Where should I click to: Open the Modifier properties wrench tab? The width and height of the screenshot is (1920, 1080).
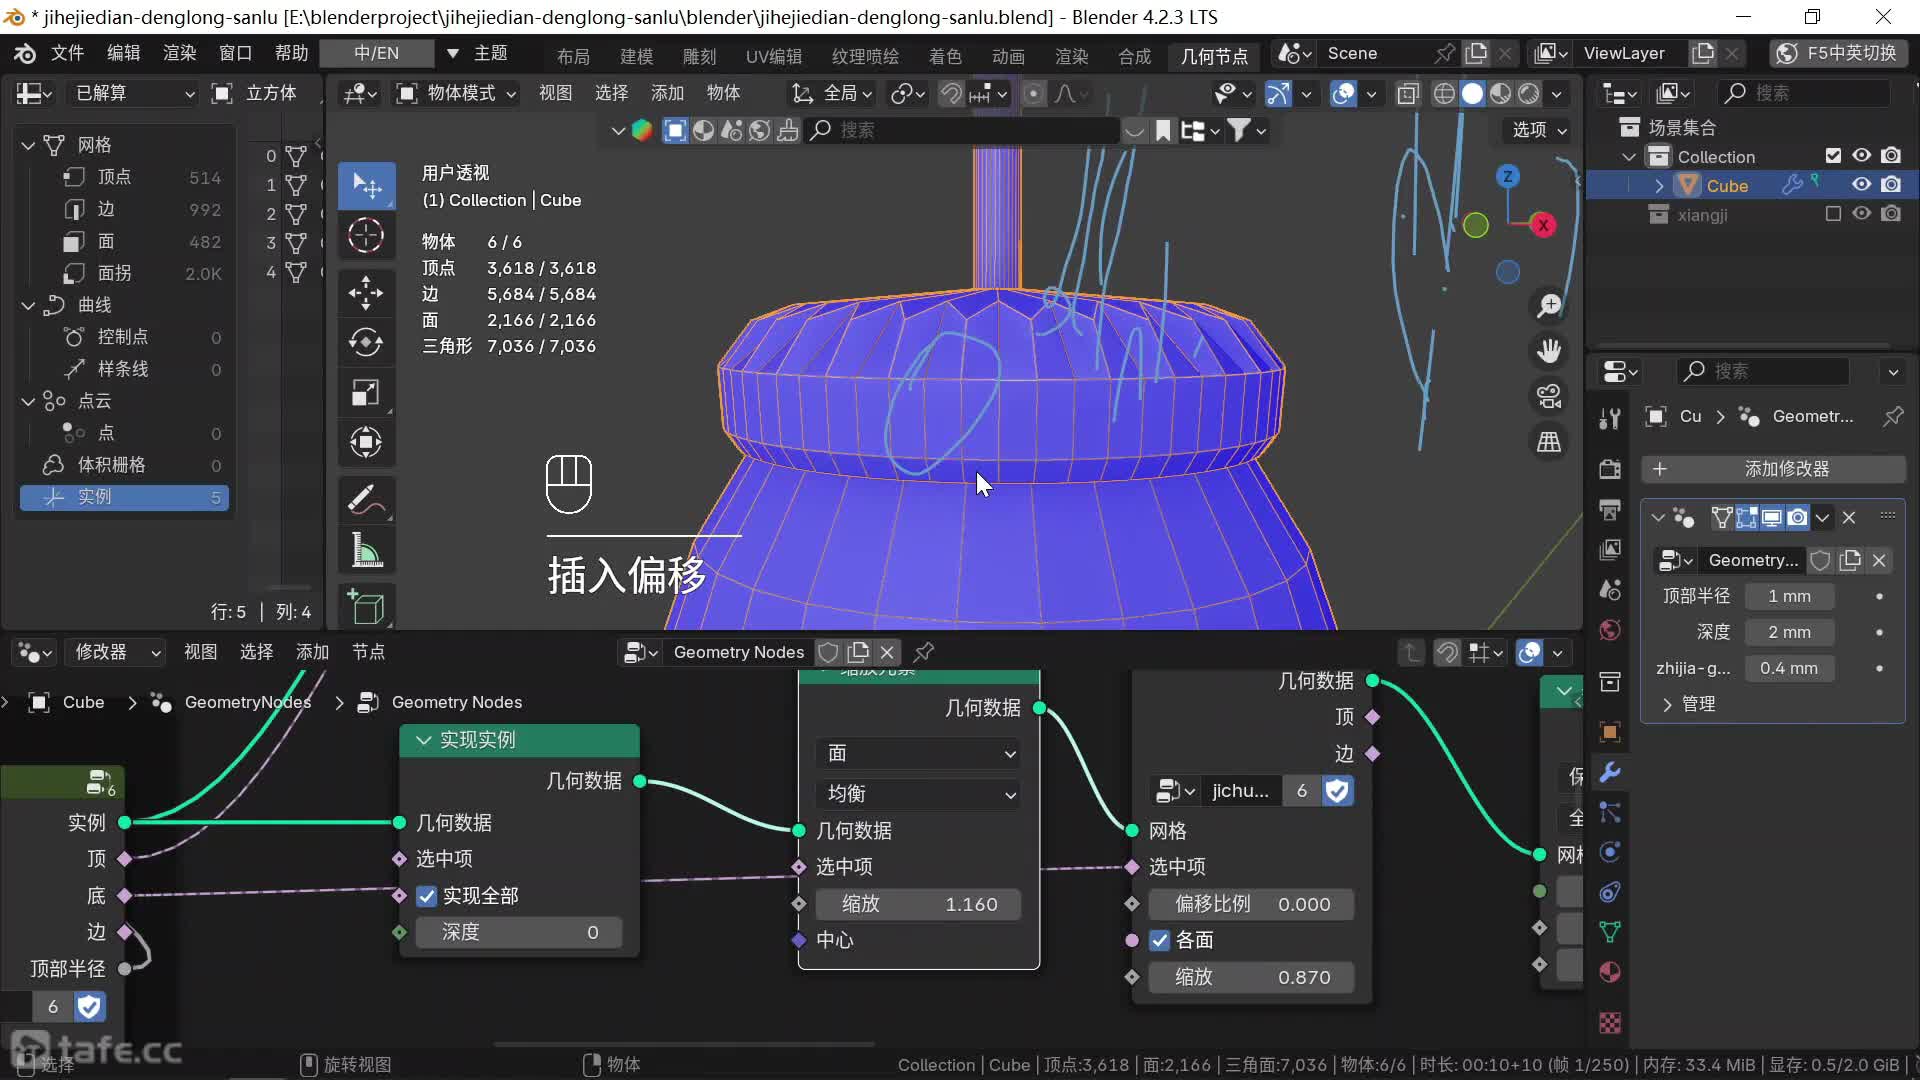point(1610,772)
